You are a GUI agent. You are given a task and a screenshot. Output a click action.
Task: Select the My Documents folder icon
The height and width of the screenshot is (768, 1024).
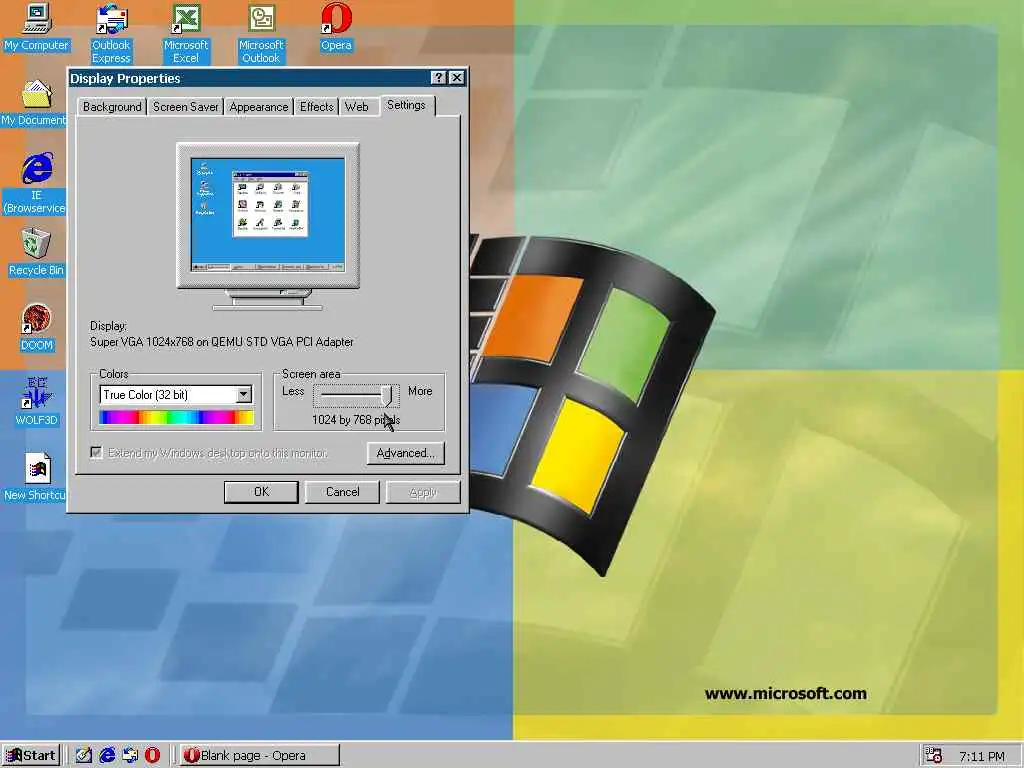coord(34,103)
